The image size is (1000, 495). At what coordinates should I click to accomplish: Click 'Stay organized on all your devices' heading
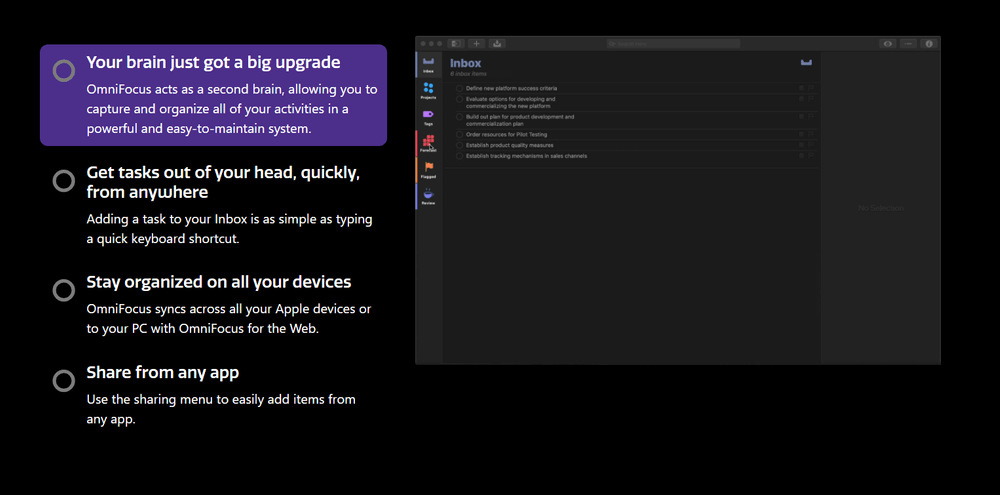219,282
